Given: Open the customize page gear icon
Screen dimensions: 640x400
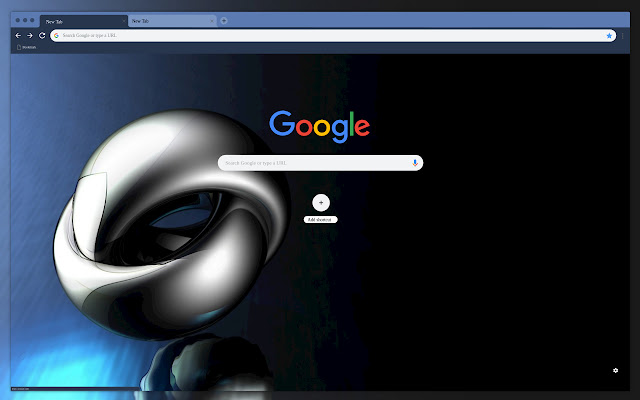Looking at the screenshot, I should pyautogui.click(x=616, y=370).
